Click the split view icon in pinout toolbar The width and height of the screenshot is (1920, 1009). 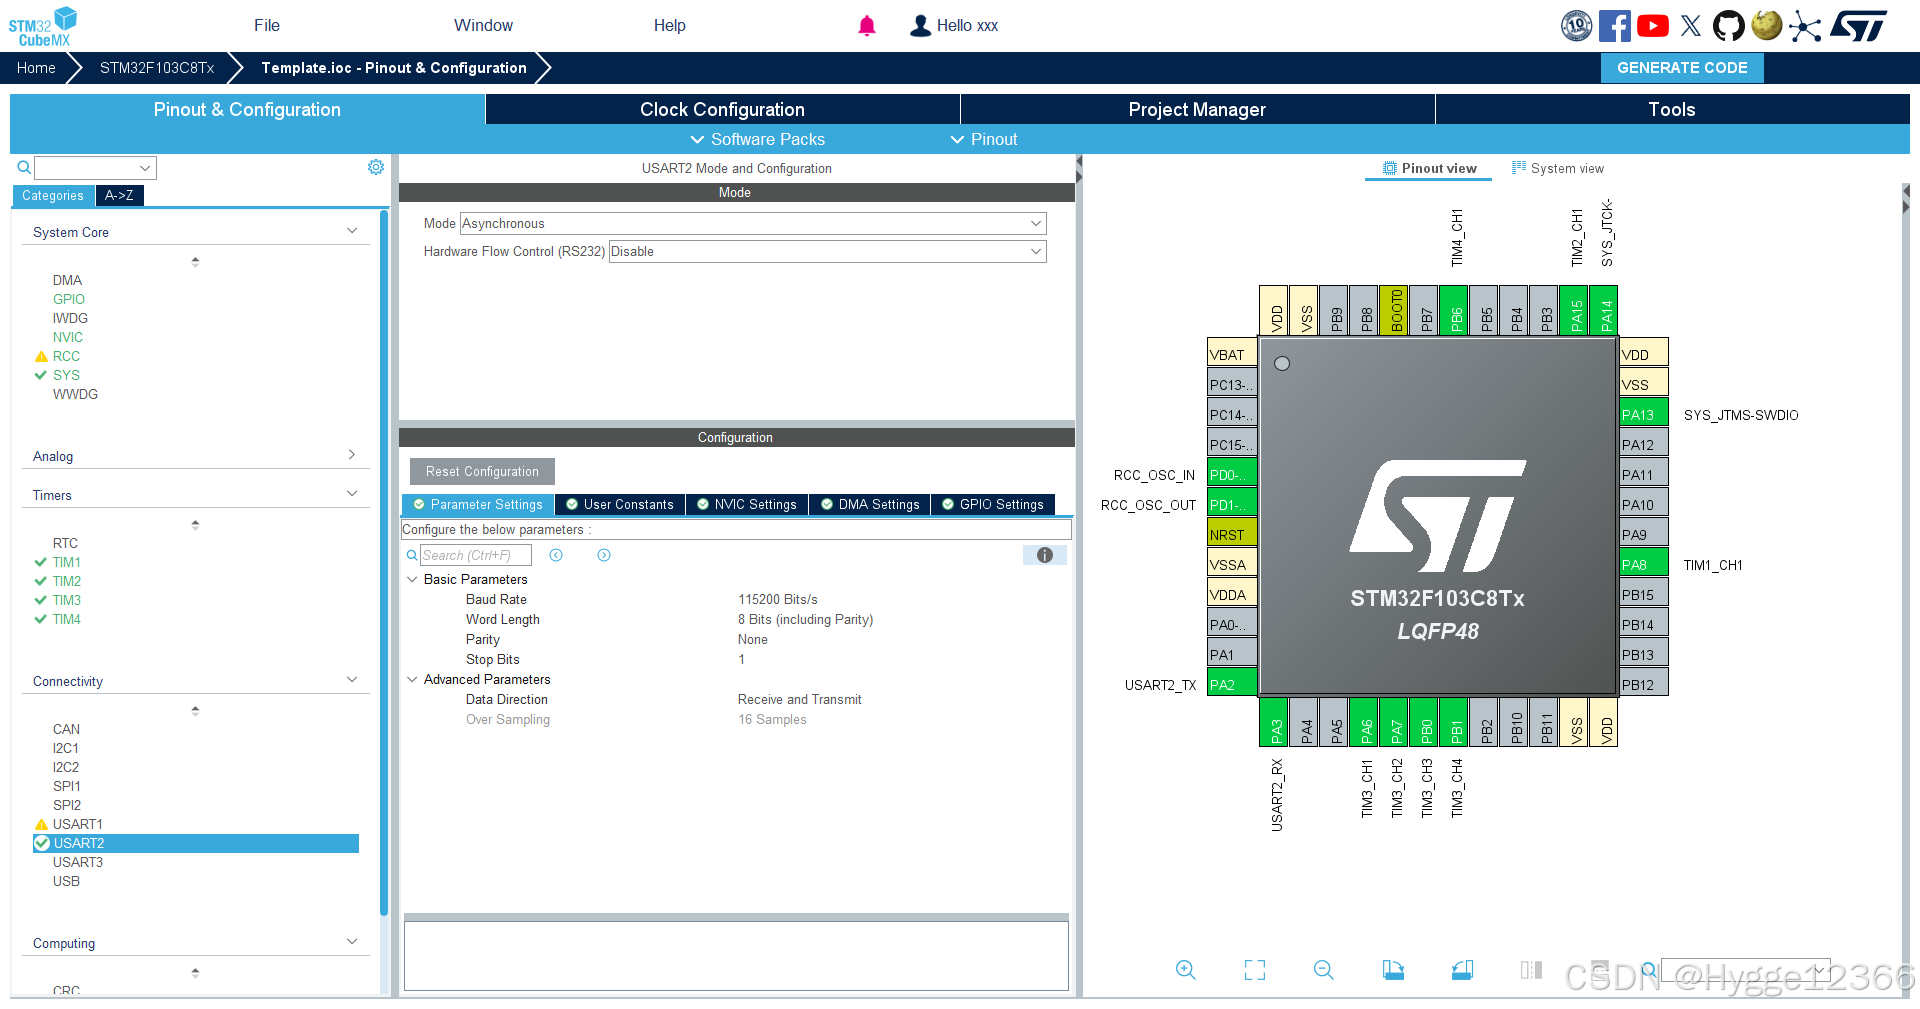(x=1531, y=969)
